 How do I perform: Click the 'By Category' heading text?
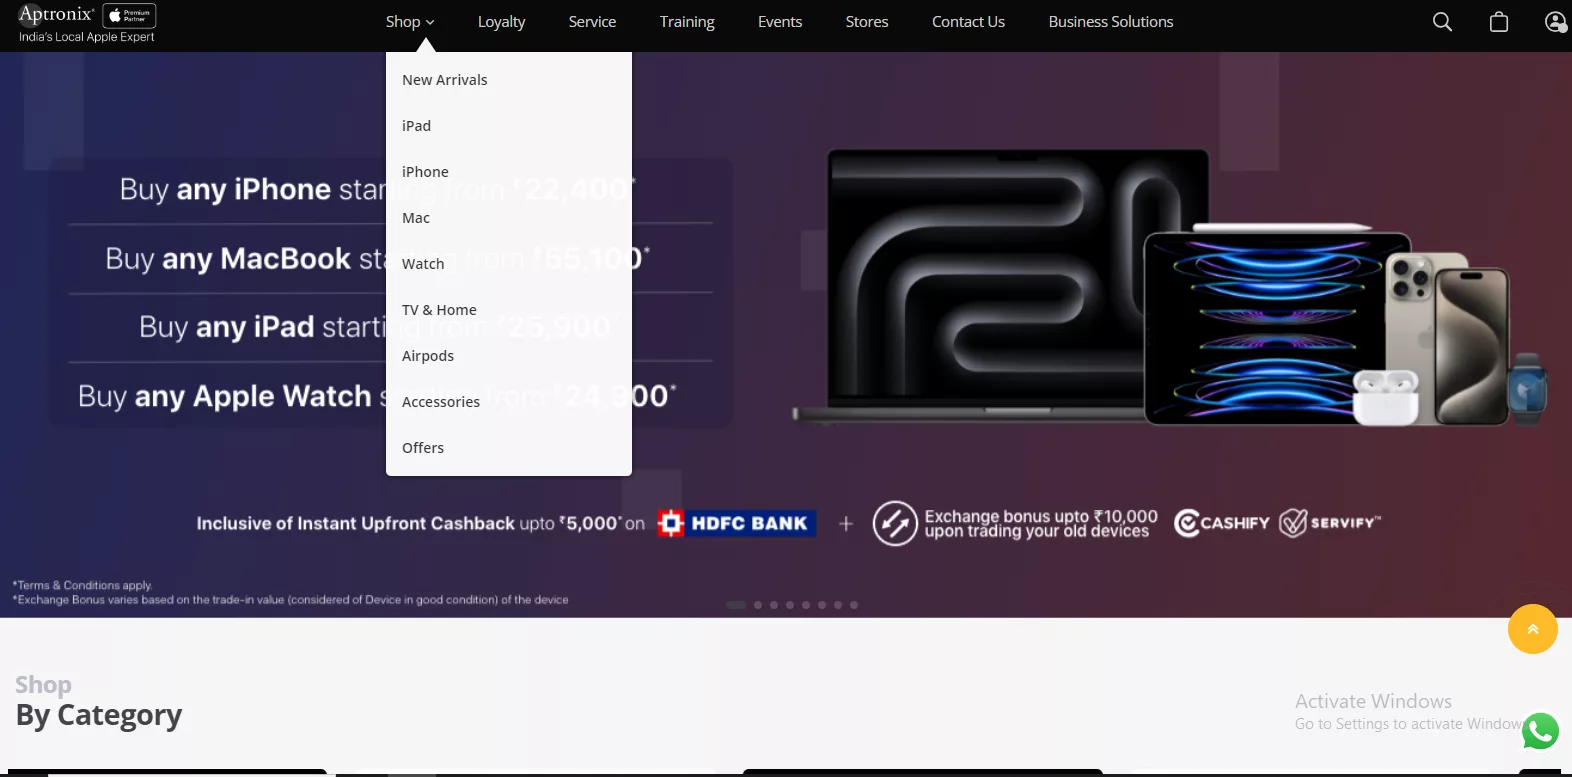(99, 715)
